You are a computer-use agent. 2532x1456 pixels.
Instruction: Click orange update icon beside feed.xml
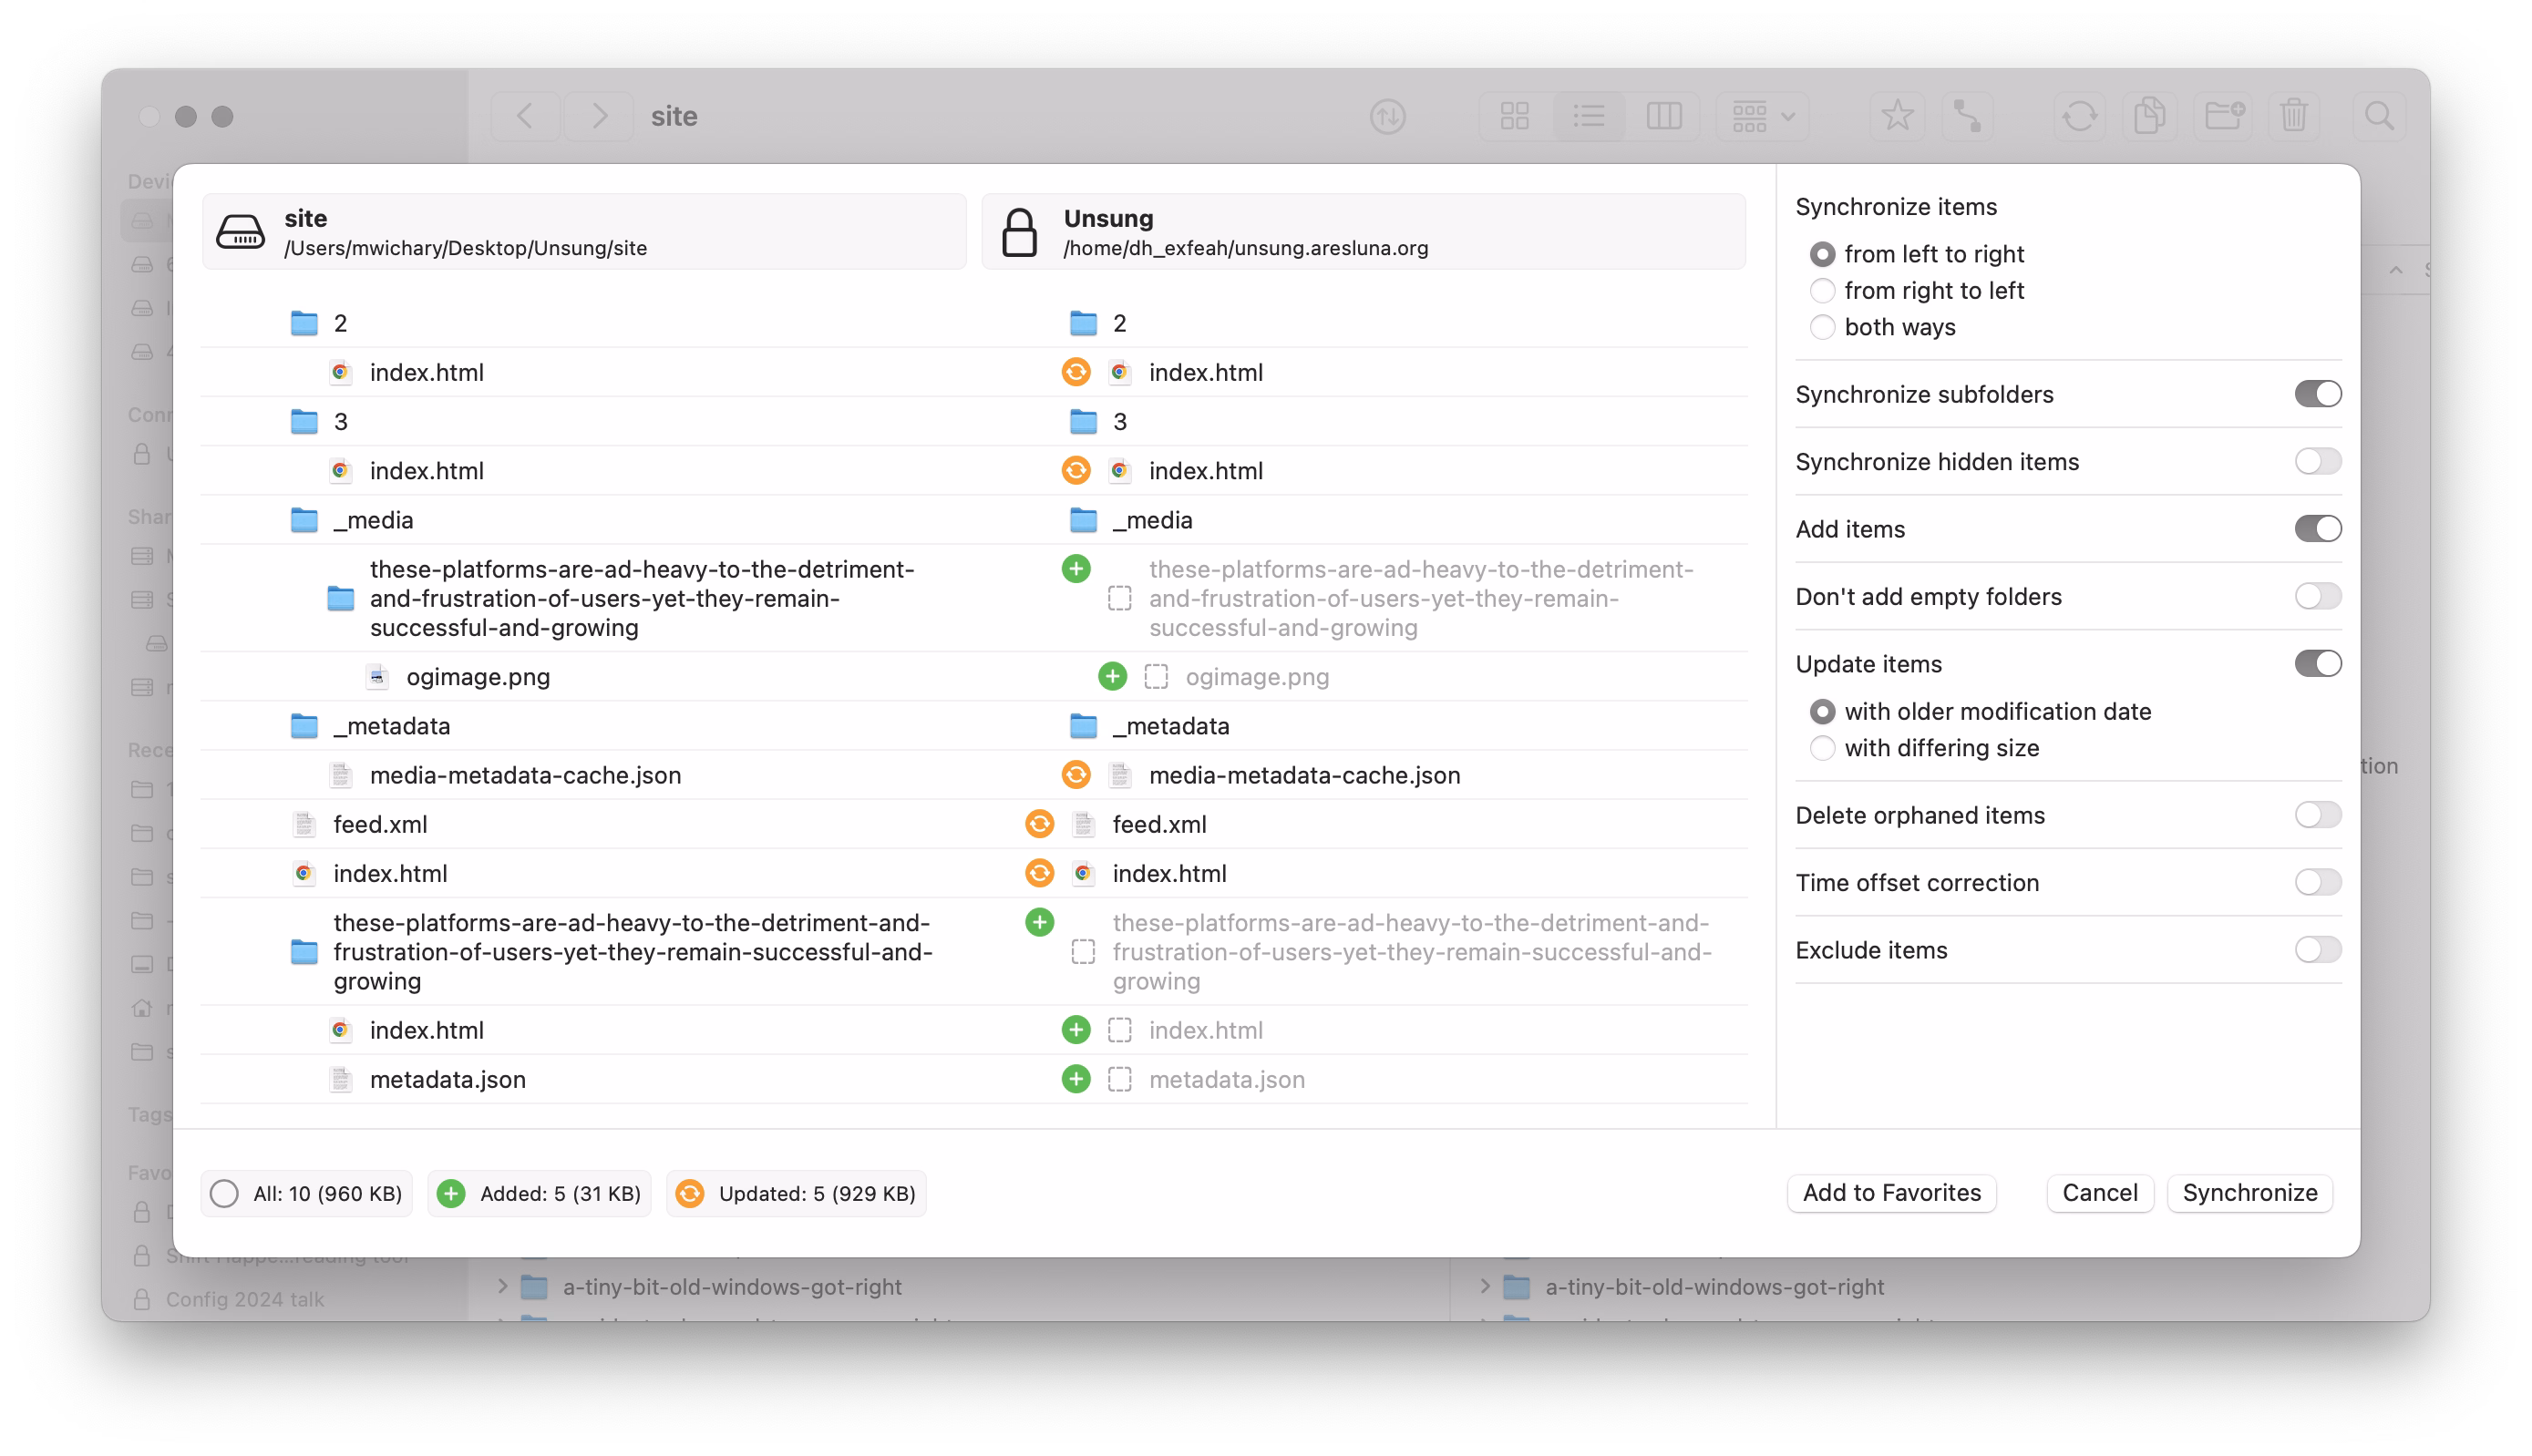pos(1039,824)
